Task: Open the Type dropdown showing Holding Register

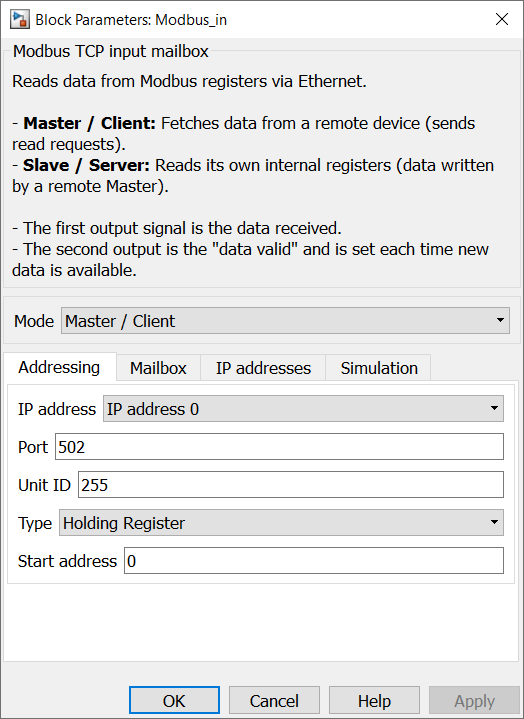Action: point(281,522)
